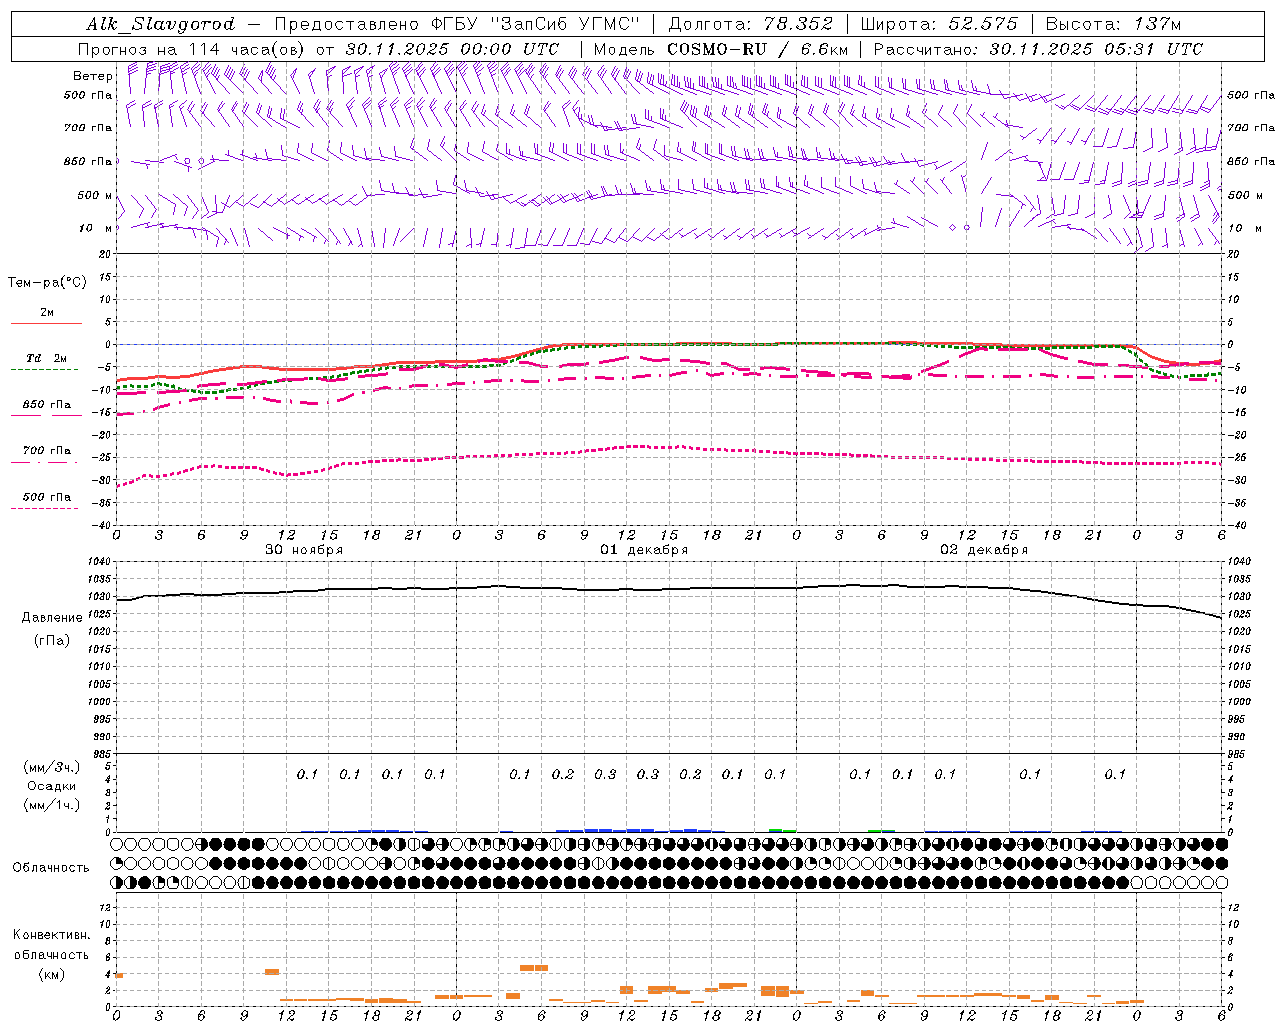Screen dimensions: 1280x1024
Task: Click the "(км)" convective cloud unit label
Action: coord(52,974)
